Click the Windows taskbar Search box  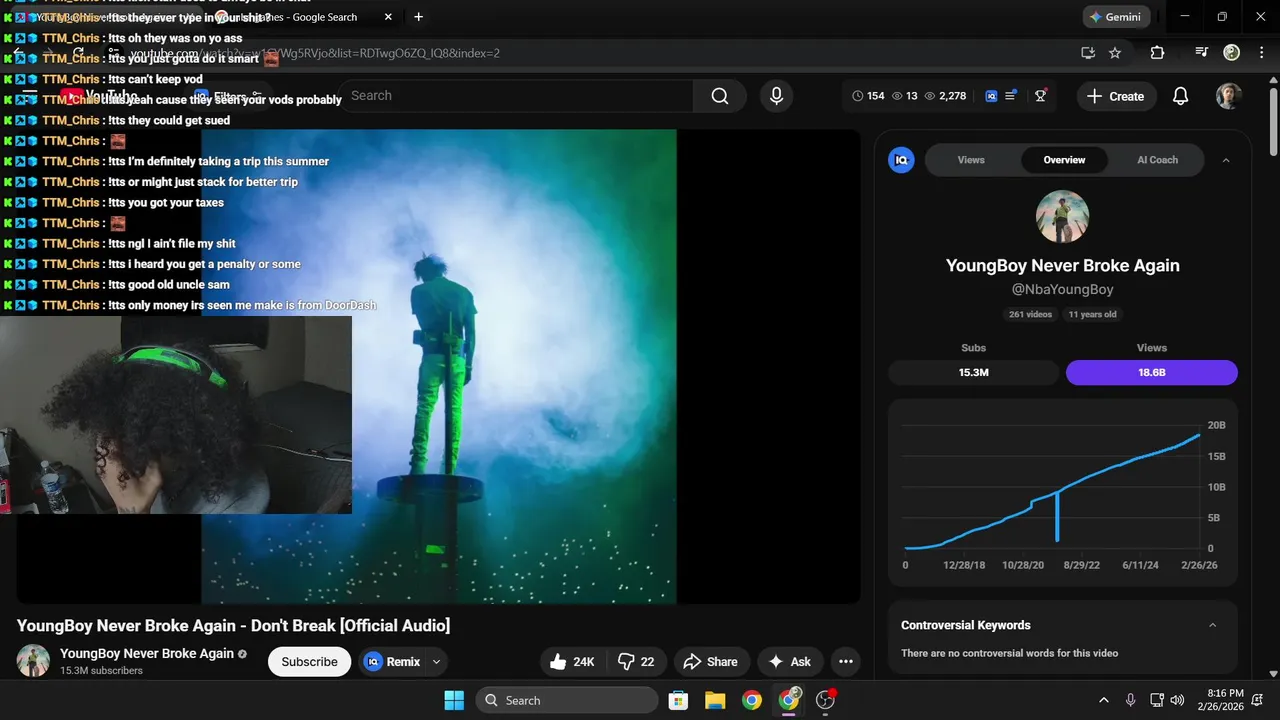pyautogui.click(x=567, y=700)
